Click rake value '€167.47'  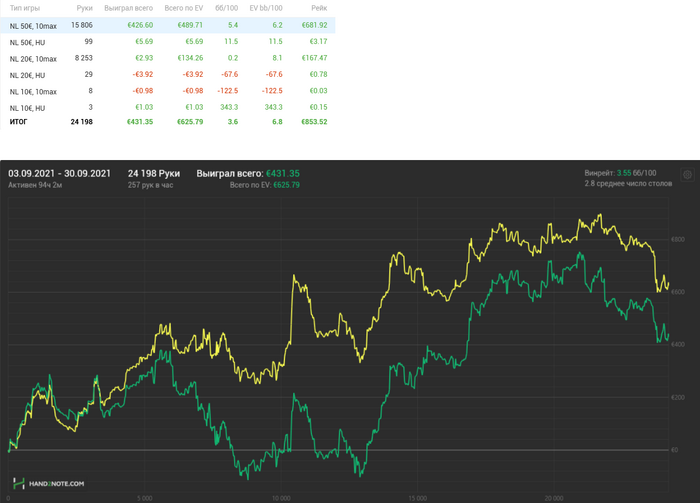coord(314,58)
